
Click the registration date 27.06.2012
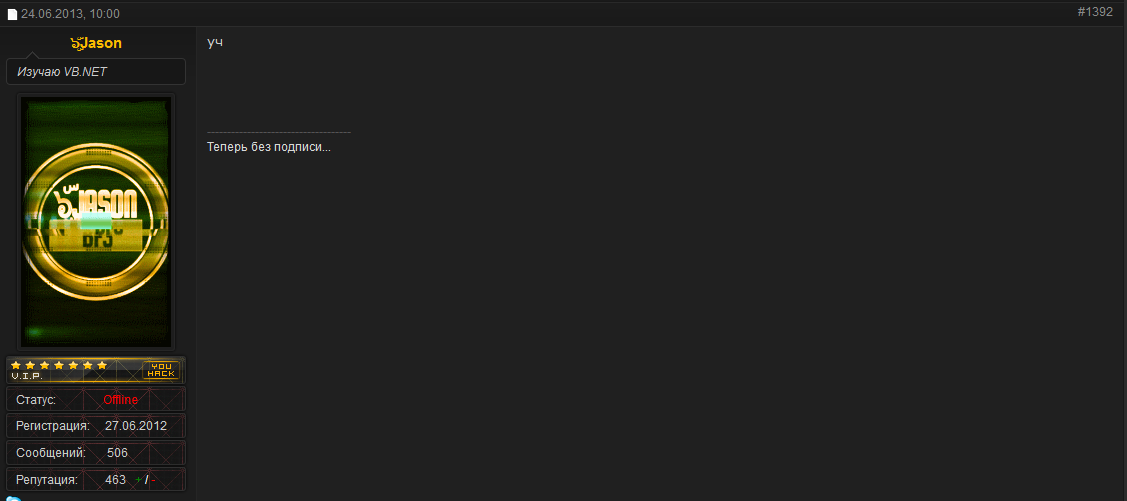click(x=136, y=426)
